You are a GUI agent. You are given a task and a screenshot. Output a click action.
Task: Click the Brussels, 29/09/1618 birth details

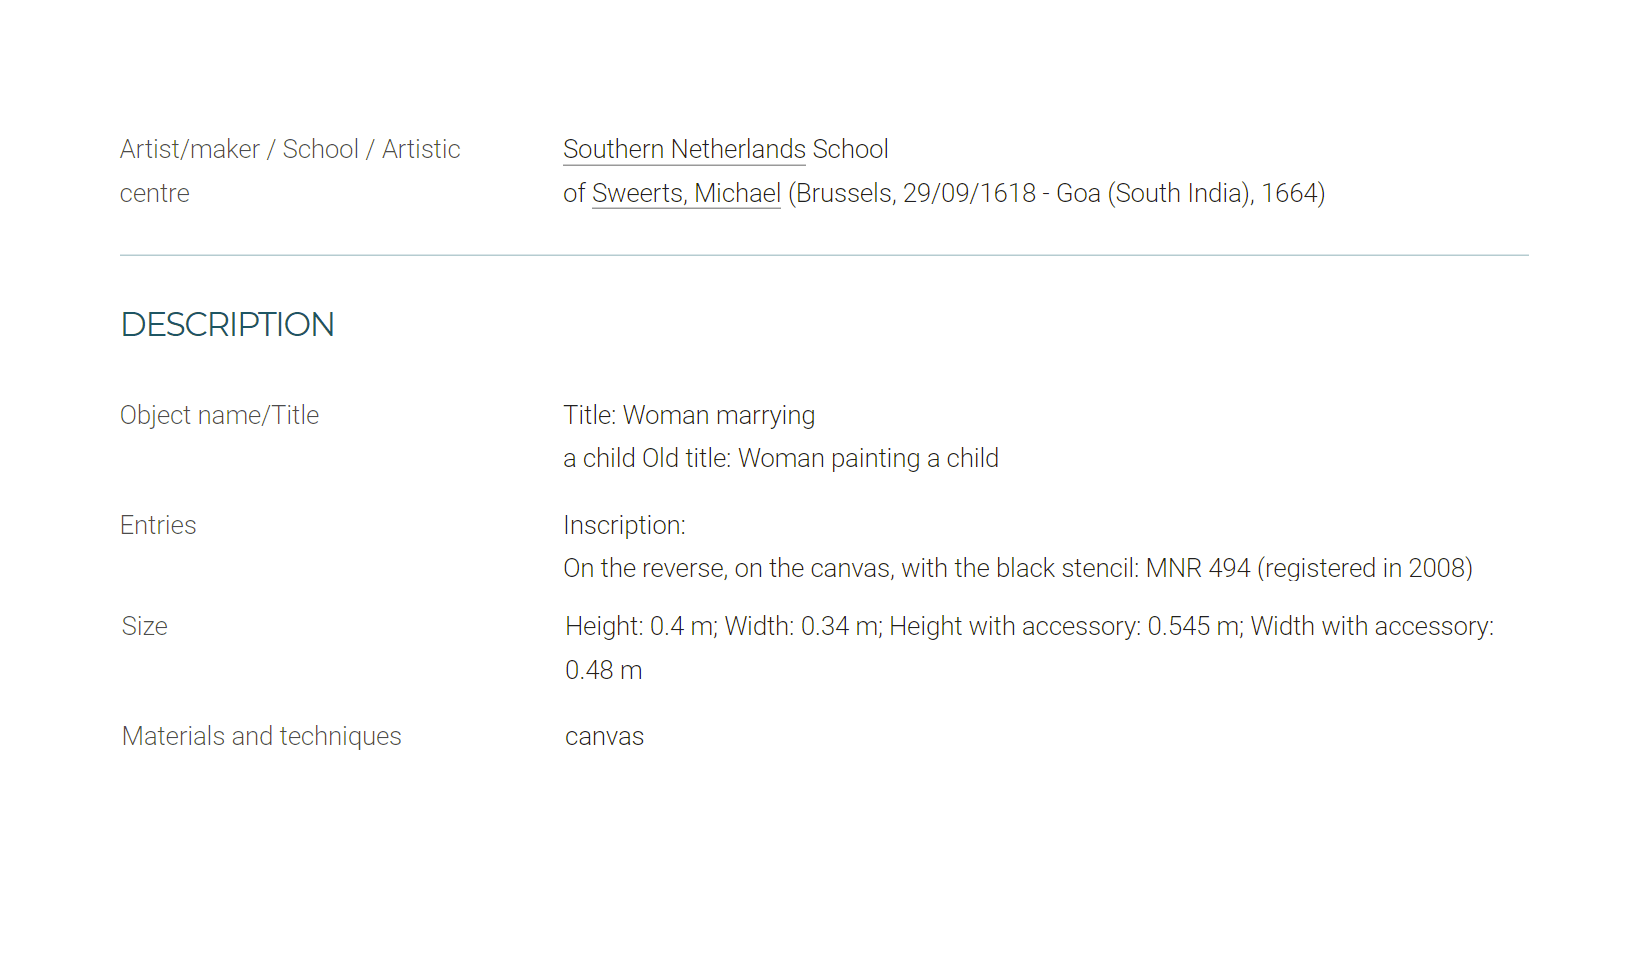[x=916, y=193]
